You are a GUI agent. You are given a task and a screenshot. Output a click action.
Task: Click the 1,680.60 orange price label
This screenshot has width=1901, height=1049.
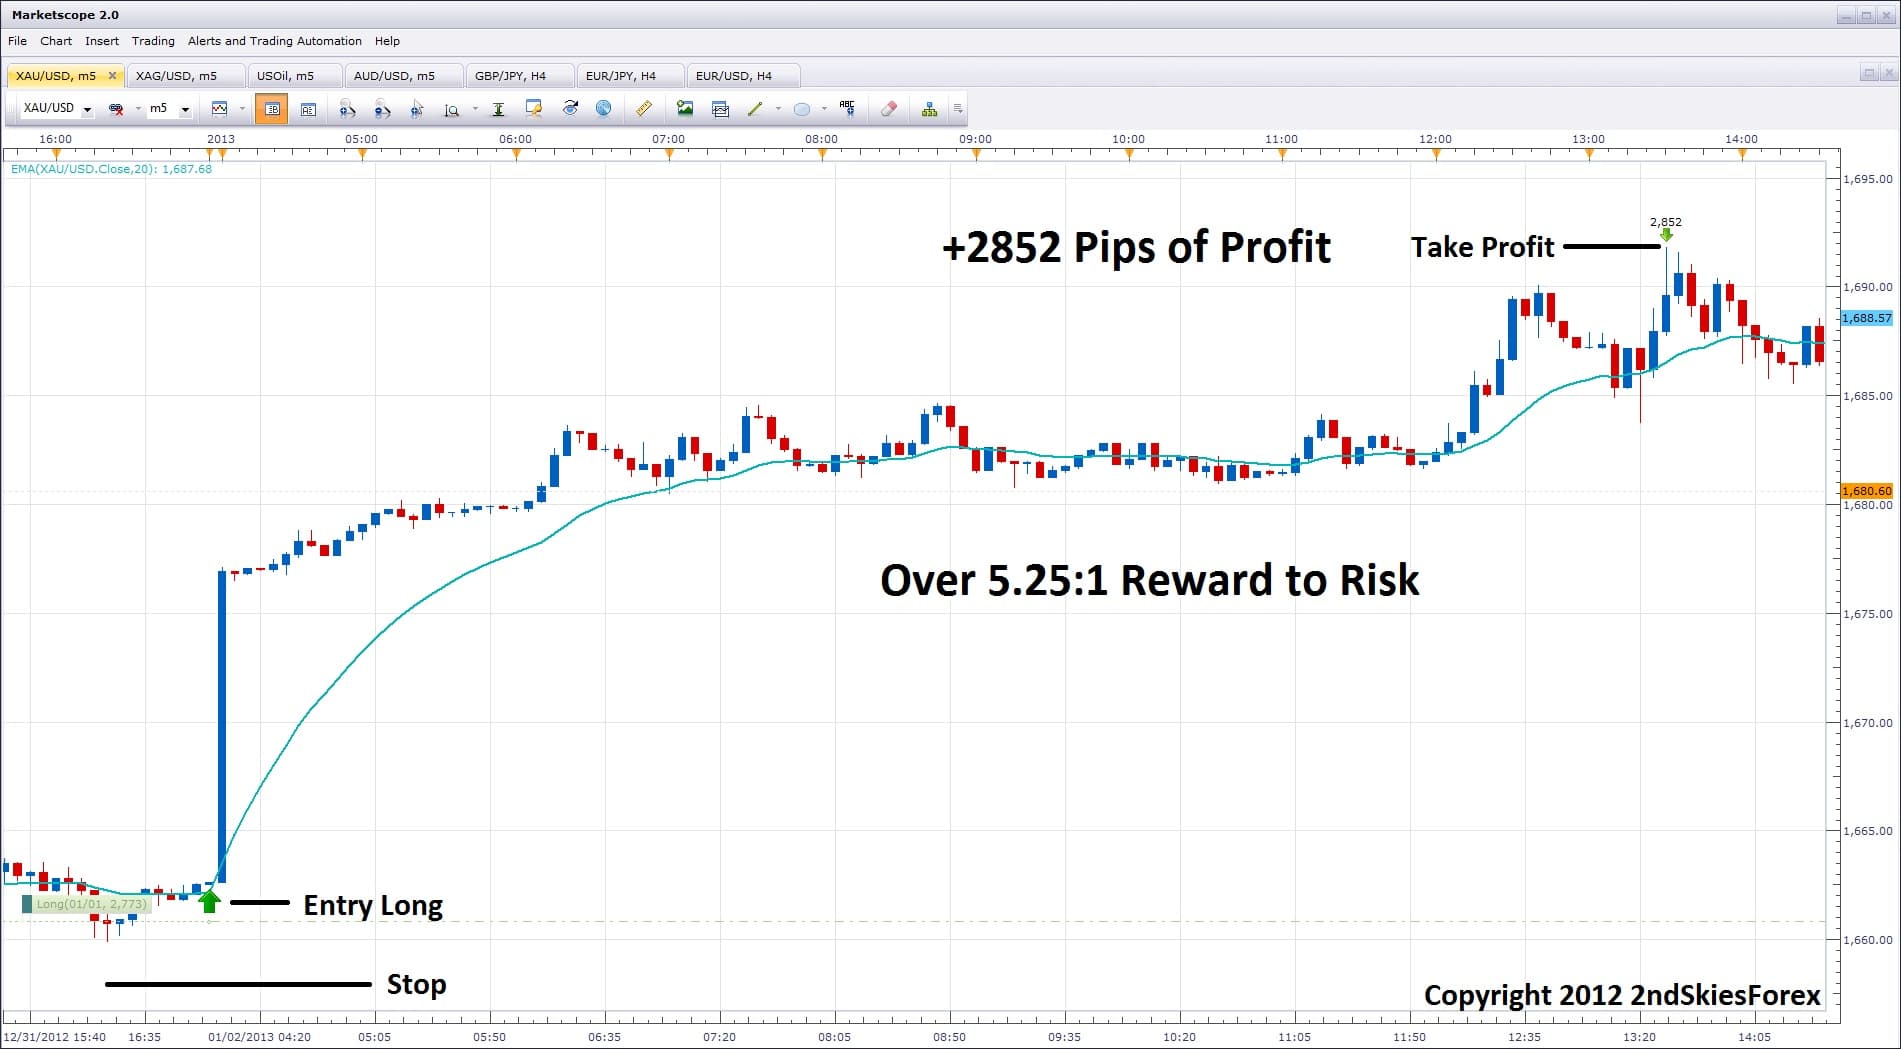(x=1867, y=491)
